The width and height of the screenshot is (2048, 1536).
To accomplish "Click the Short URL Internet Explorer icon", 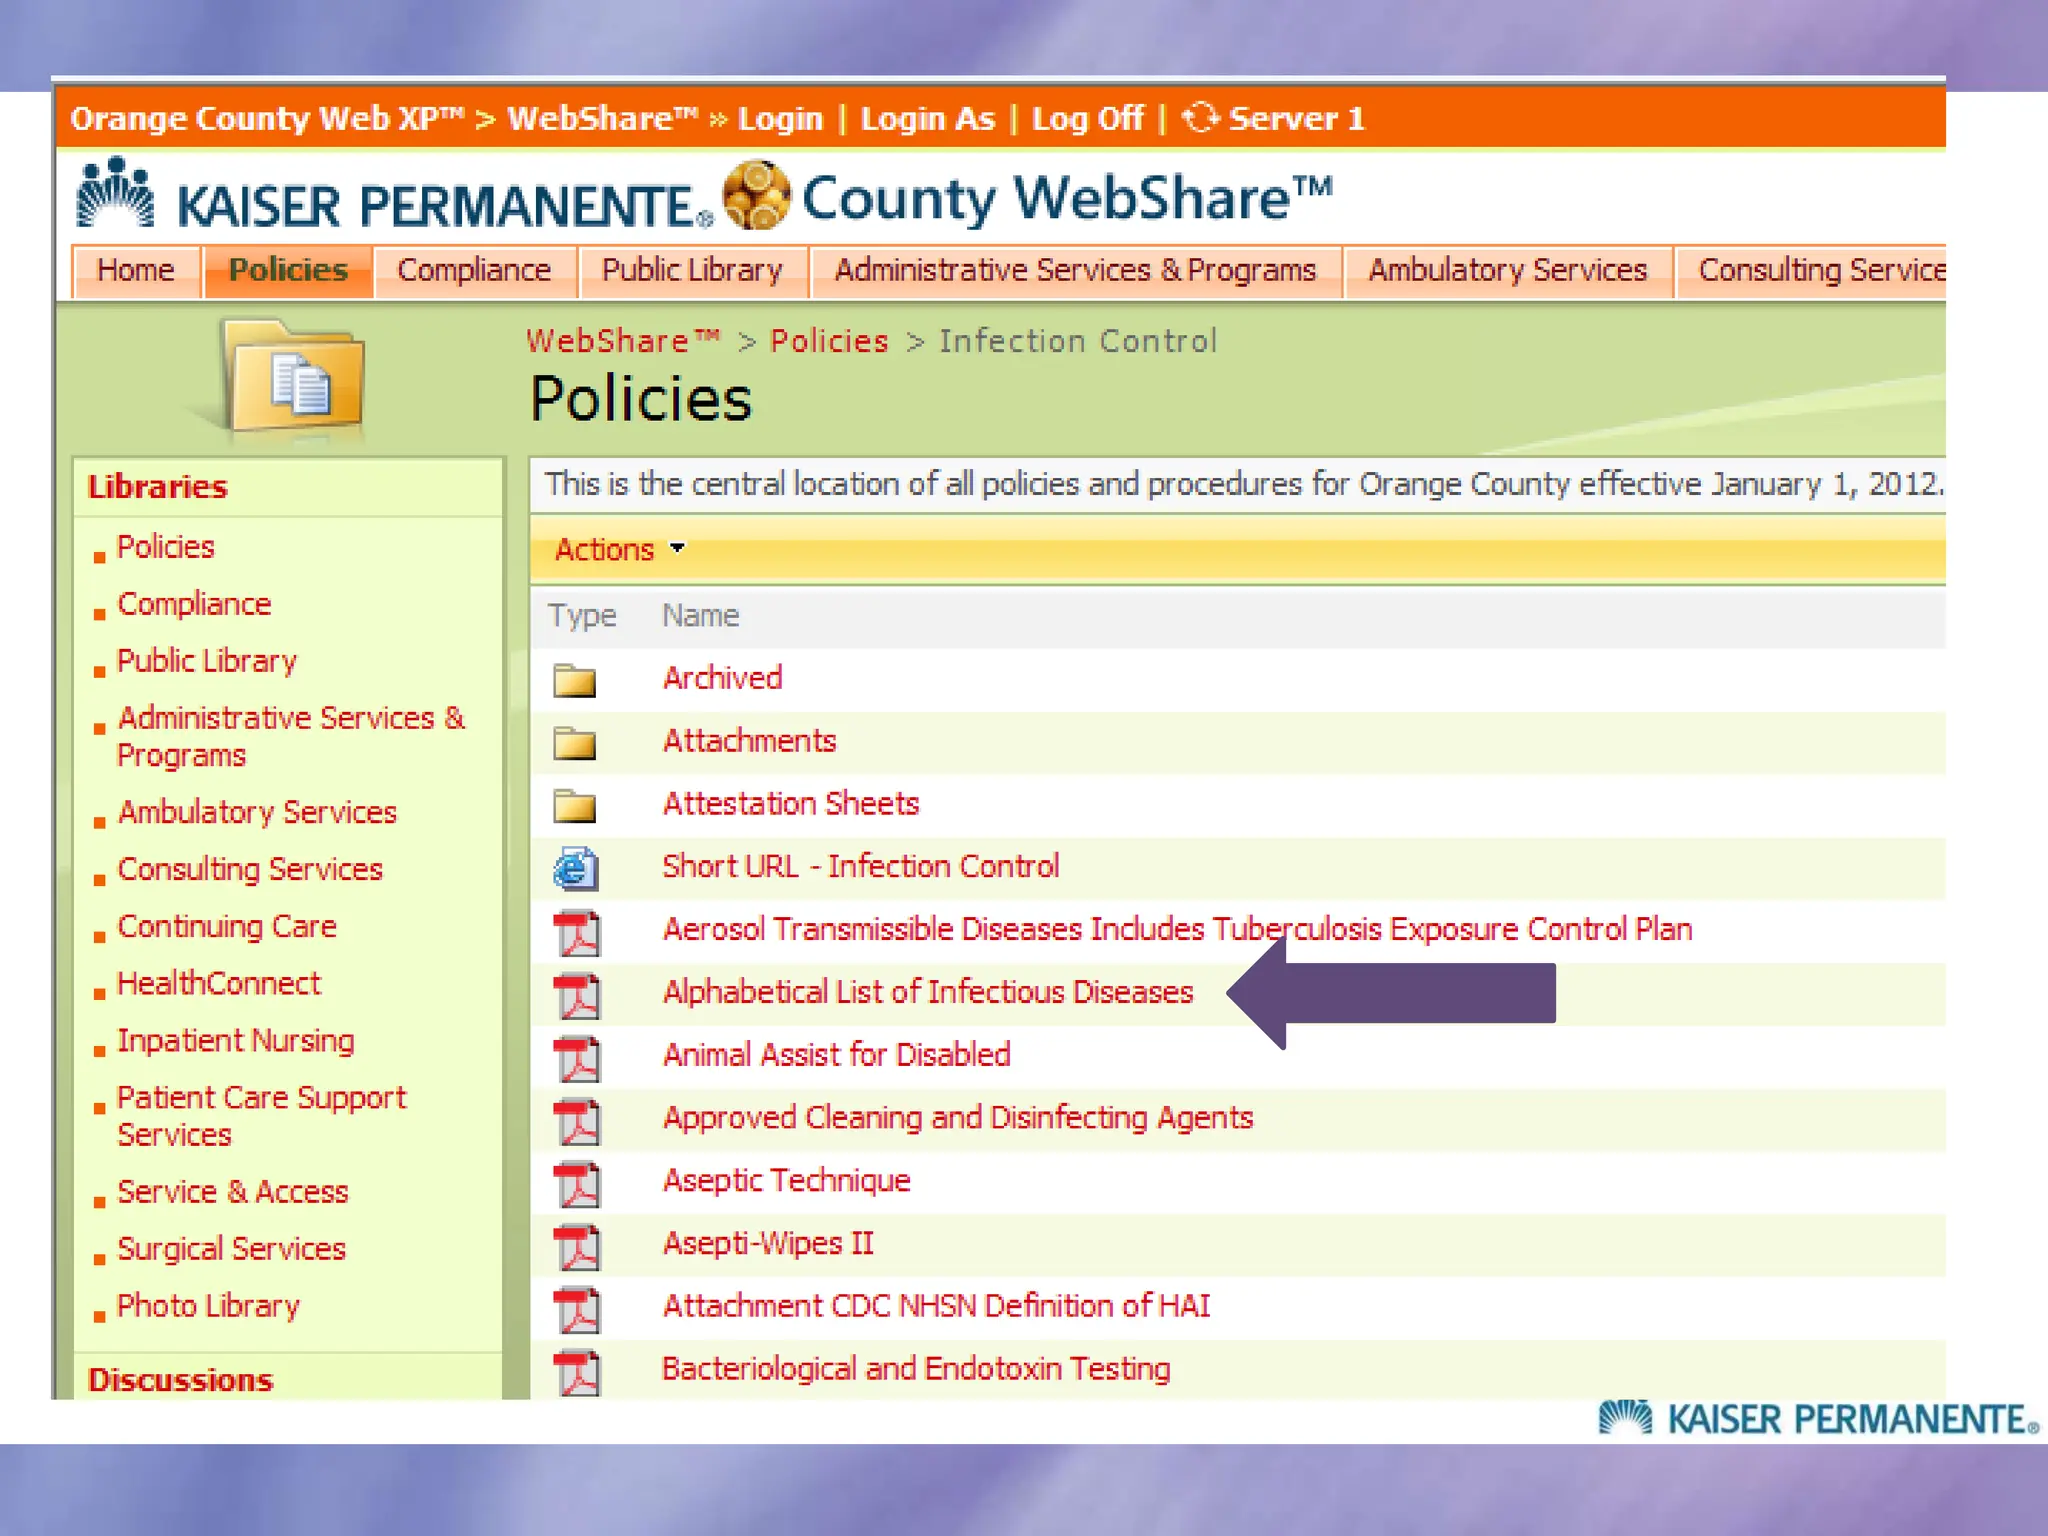I will click(x=575, y=868).
